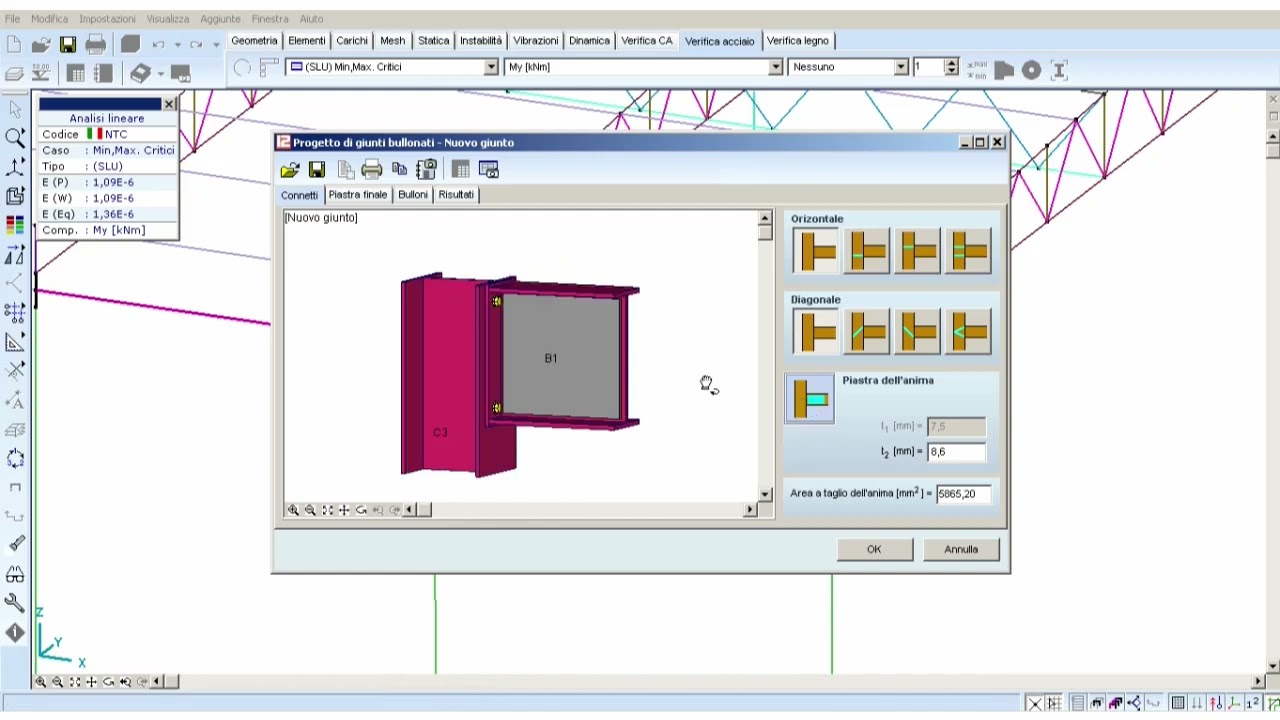Cancel the dialog with Annulla button
The image size is (1280, 720).
pos(961,549)
